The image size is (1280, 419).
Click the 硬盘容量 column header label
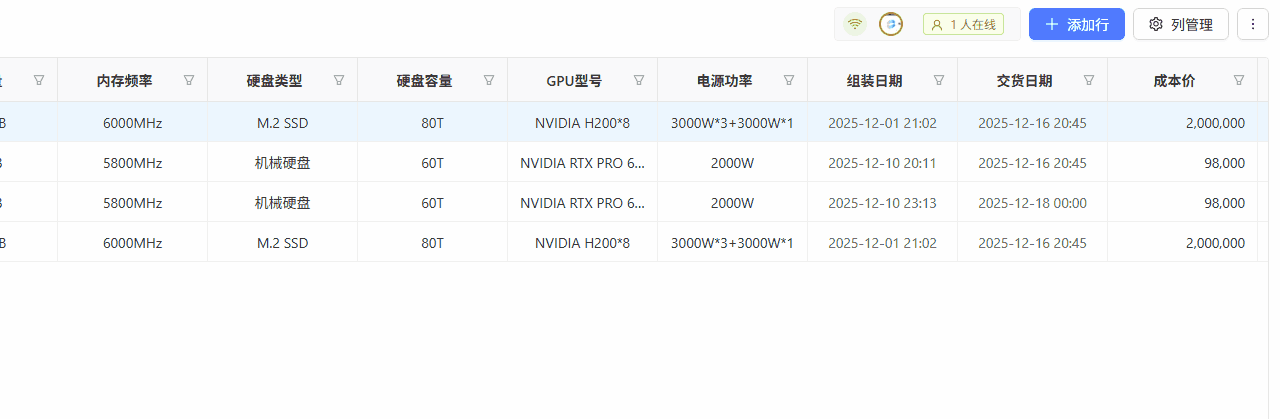pos(425,81)
